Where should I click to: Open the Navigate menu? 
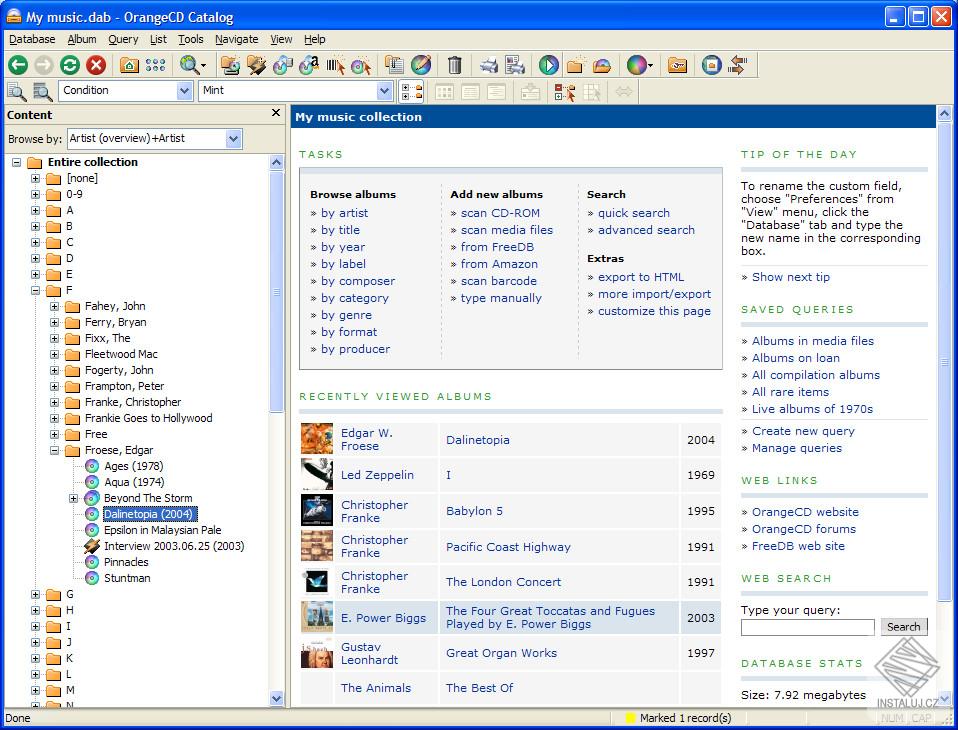click(x=236, y=39)
